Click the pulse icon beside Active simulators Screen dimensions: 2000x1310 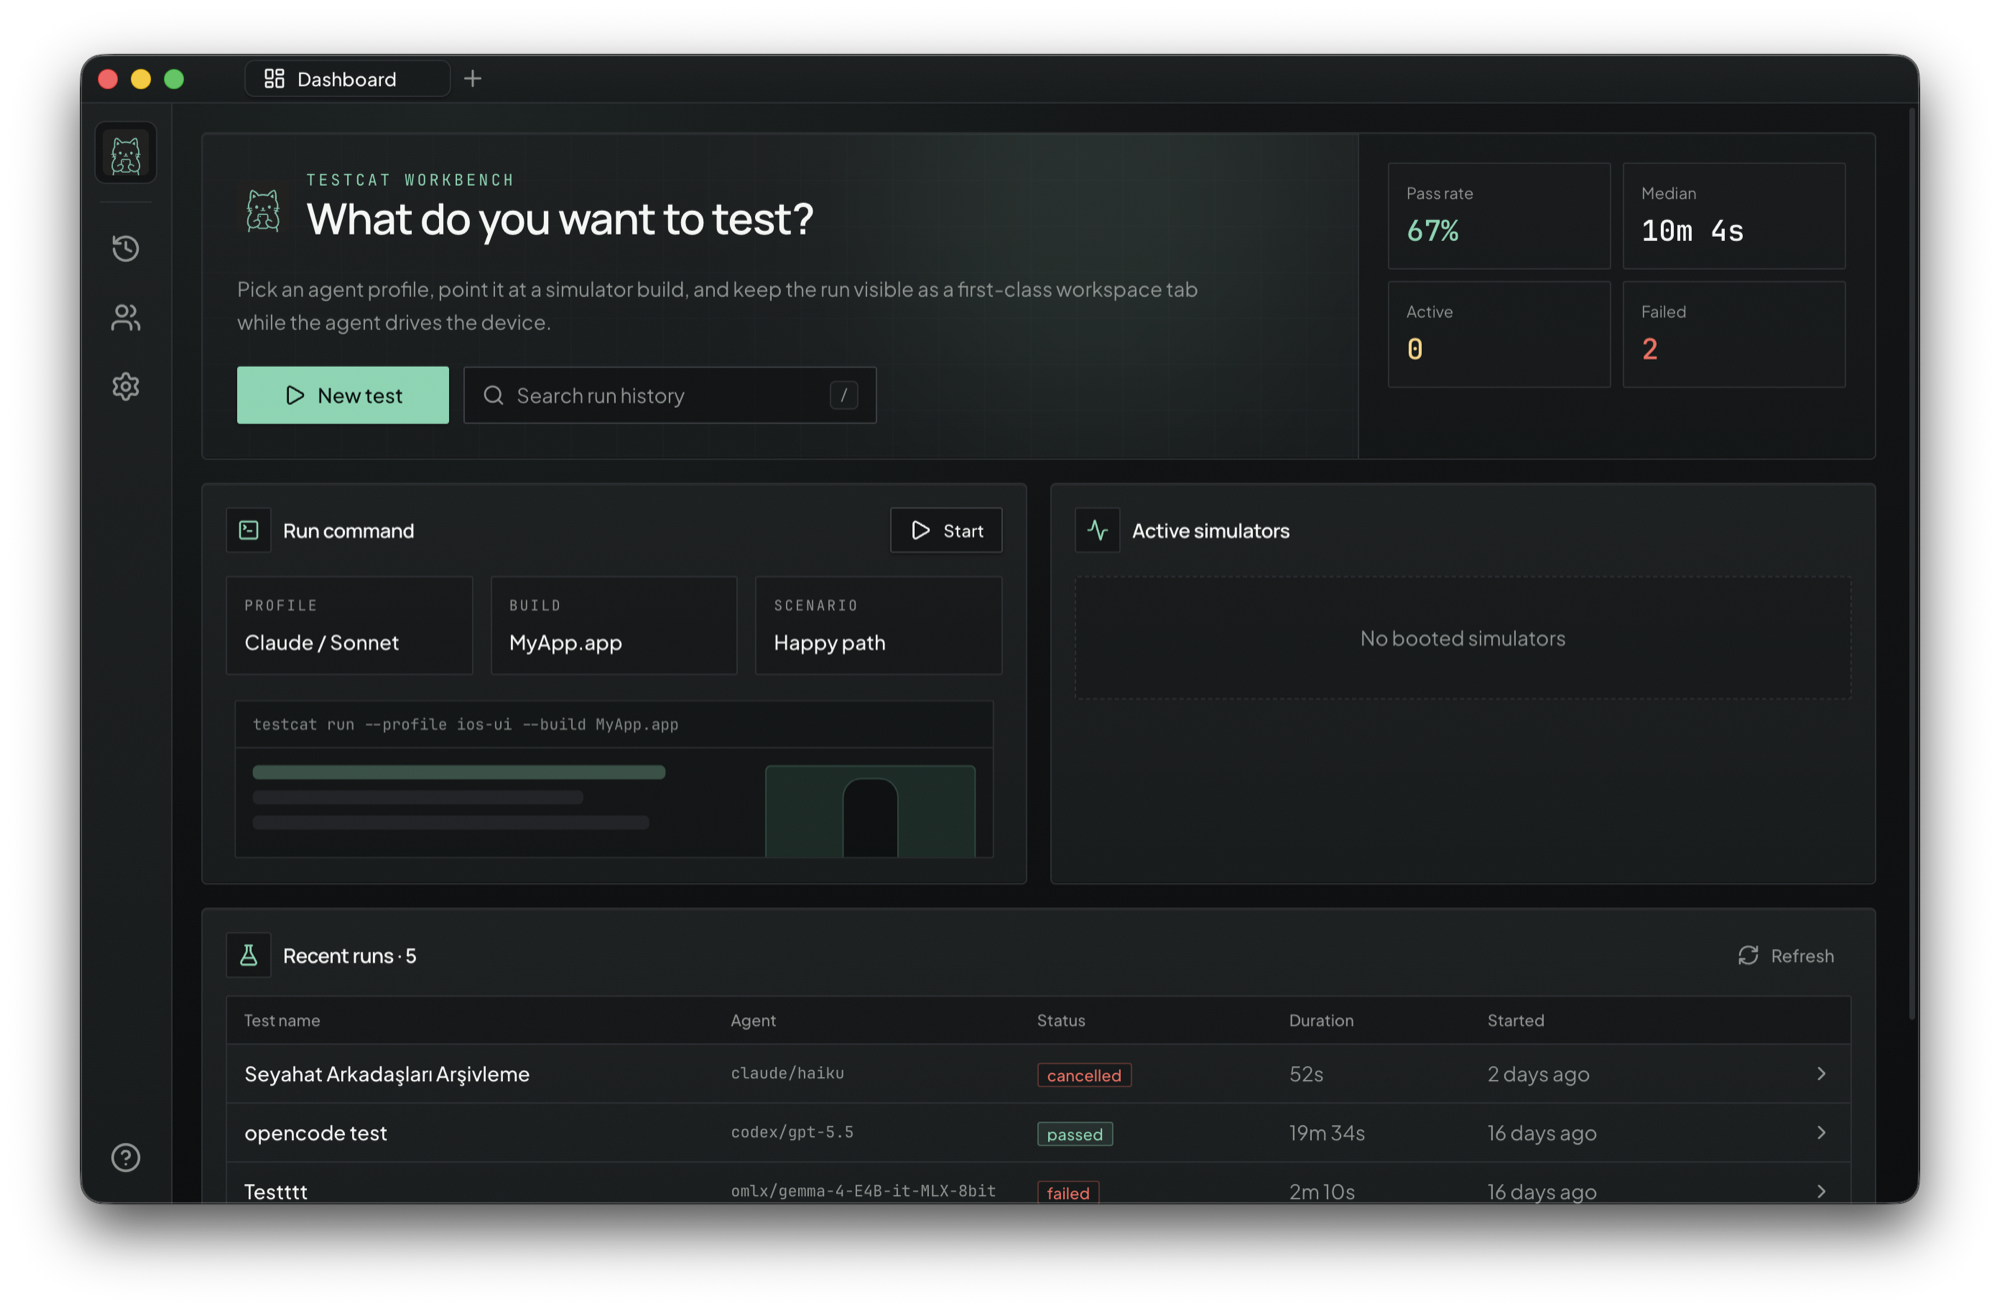(1098, 531)
